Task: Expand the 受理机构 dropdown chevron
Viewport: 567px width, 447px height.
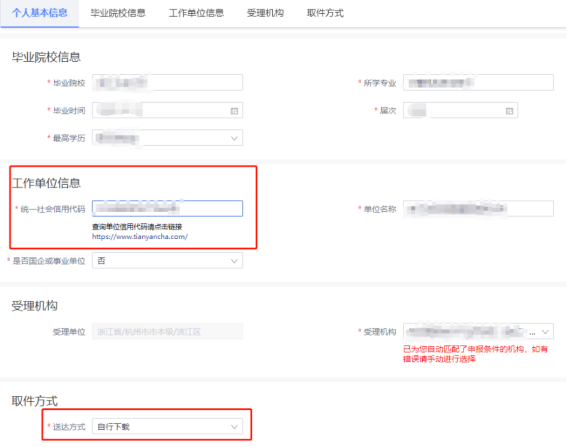Action: (545, 332)
